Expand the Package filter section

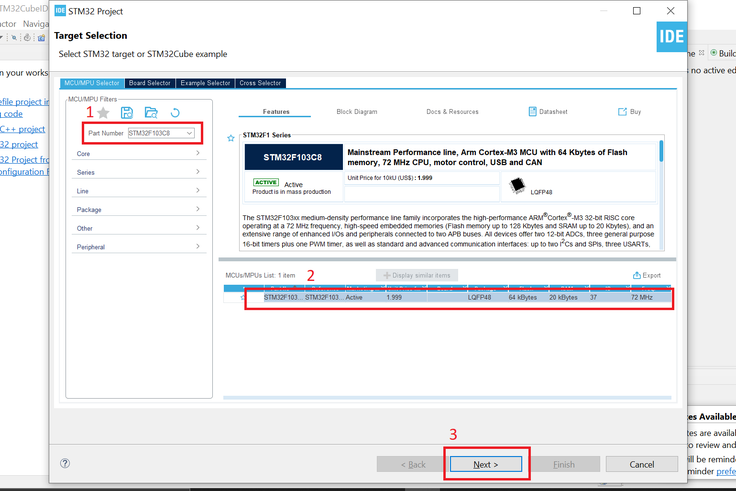coord(139,209)
